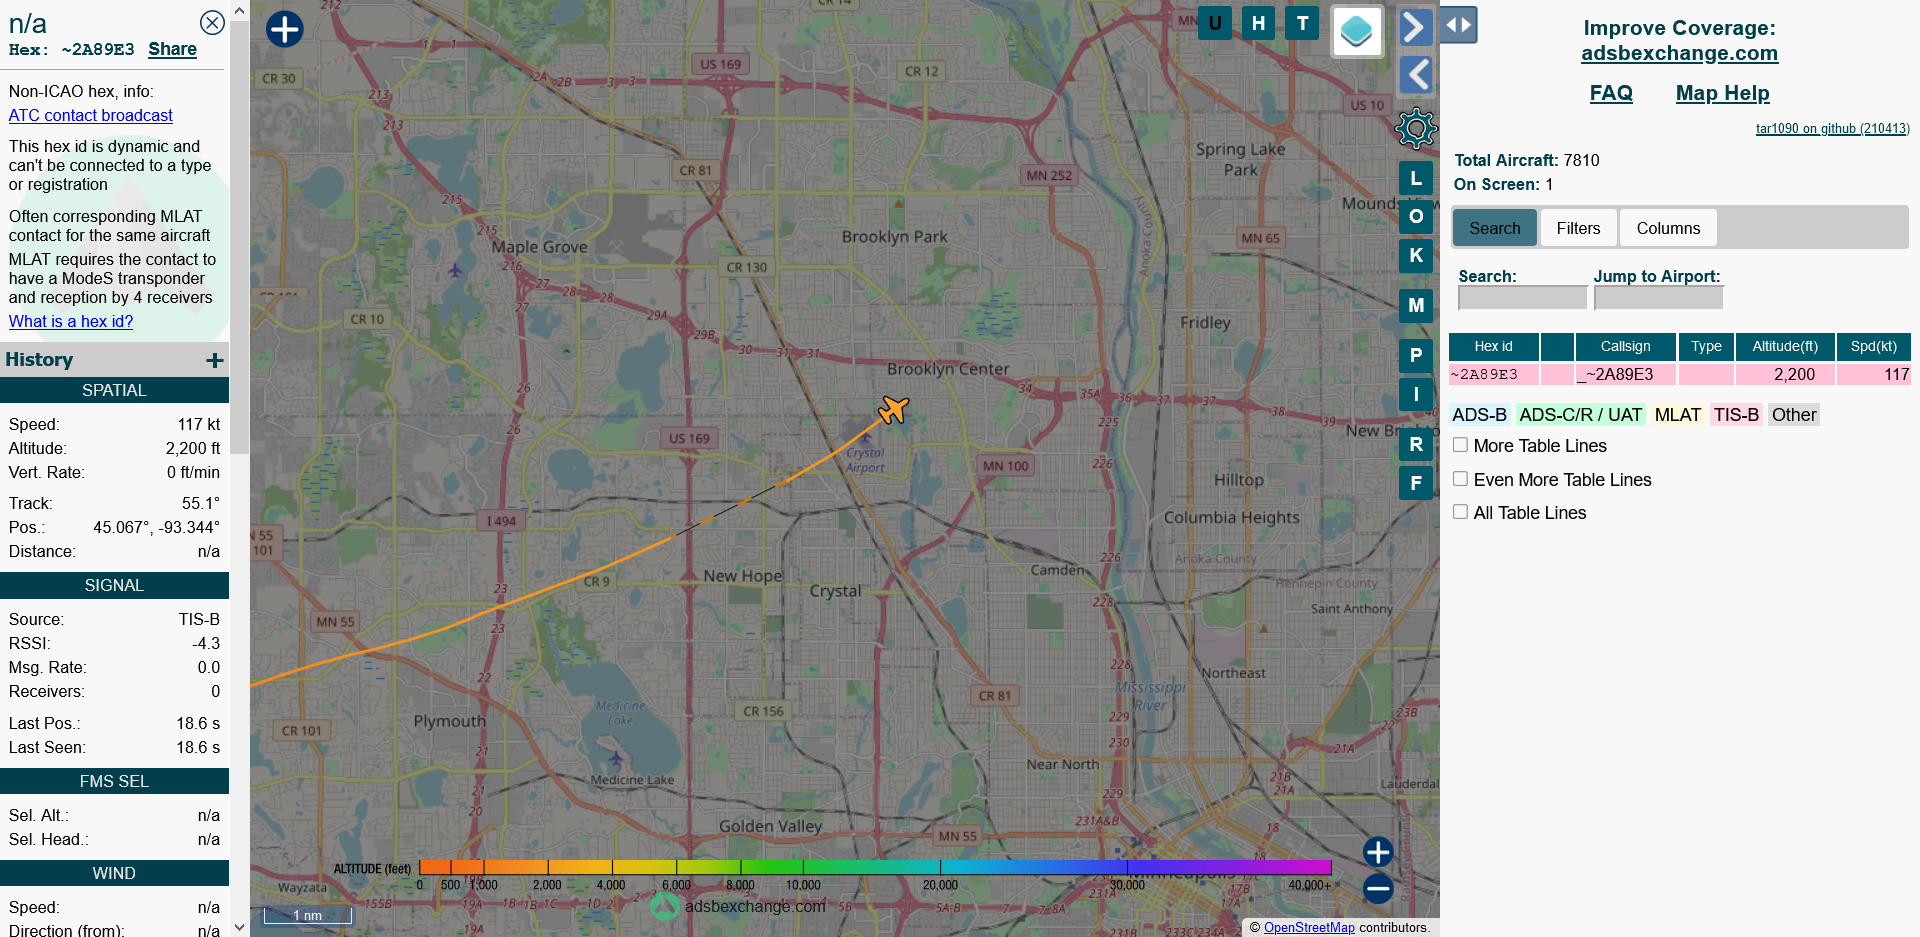The image size is (1920, 937).
Task: Open tar1090 on github link
Action: tap(1832, 128)
